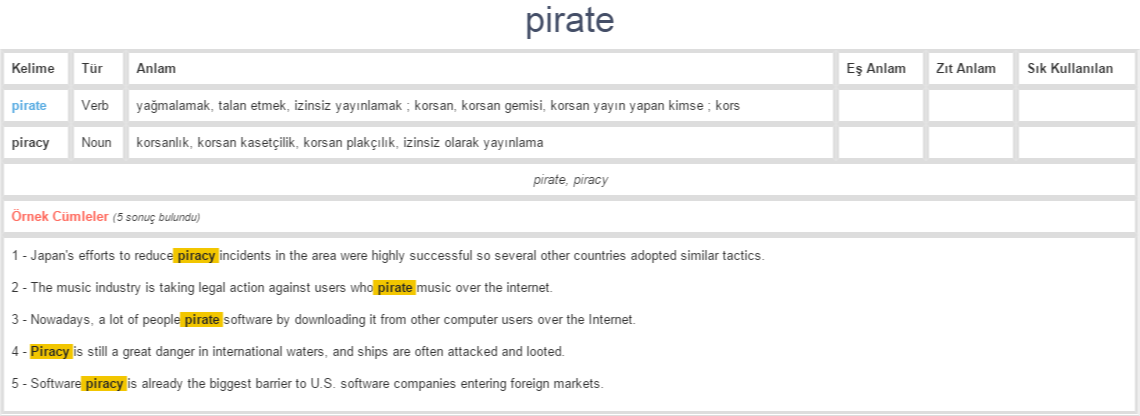Select the pirate Turkish meaning text
1140x416 pixels.
click(438, 106)
